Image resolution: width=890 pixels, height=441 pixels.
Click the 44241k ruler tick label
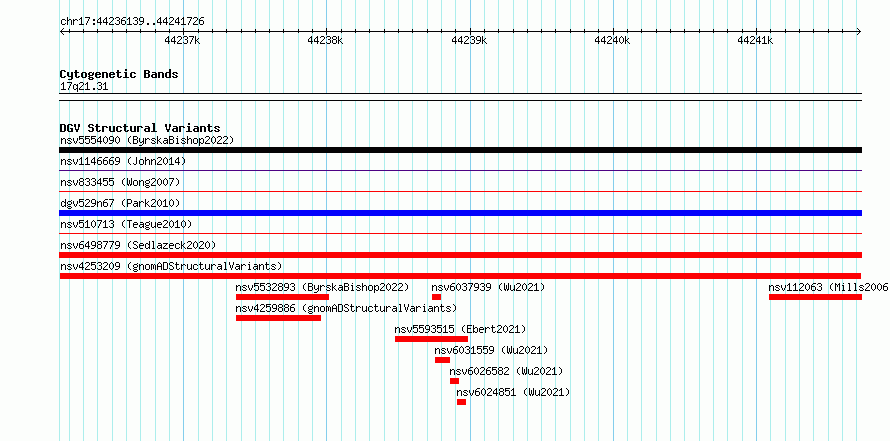click(755, 40)
